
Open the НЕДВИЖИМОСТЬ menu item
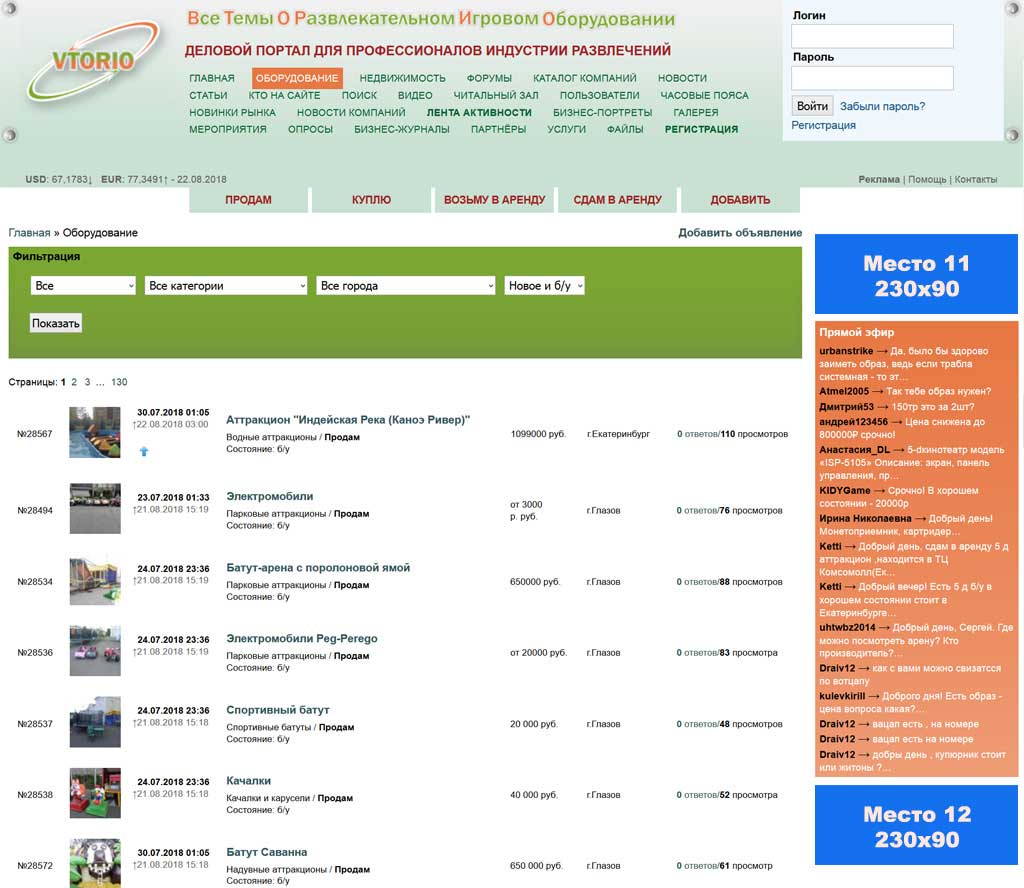pyautogui.click(x=402, y=78)
